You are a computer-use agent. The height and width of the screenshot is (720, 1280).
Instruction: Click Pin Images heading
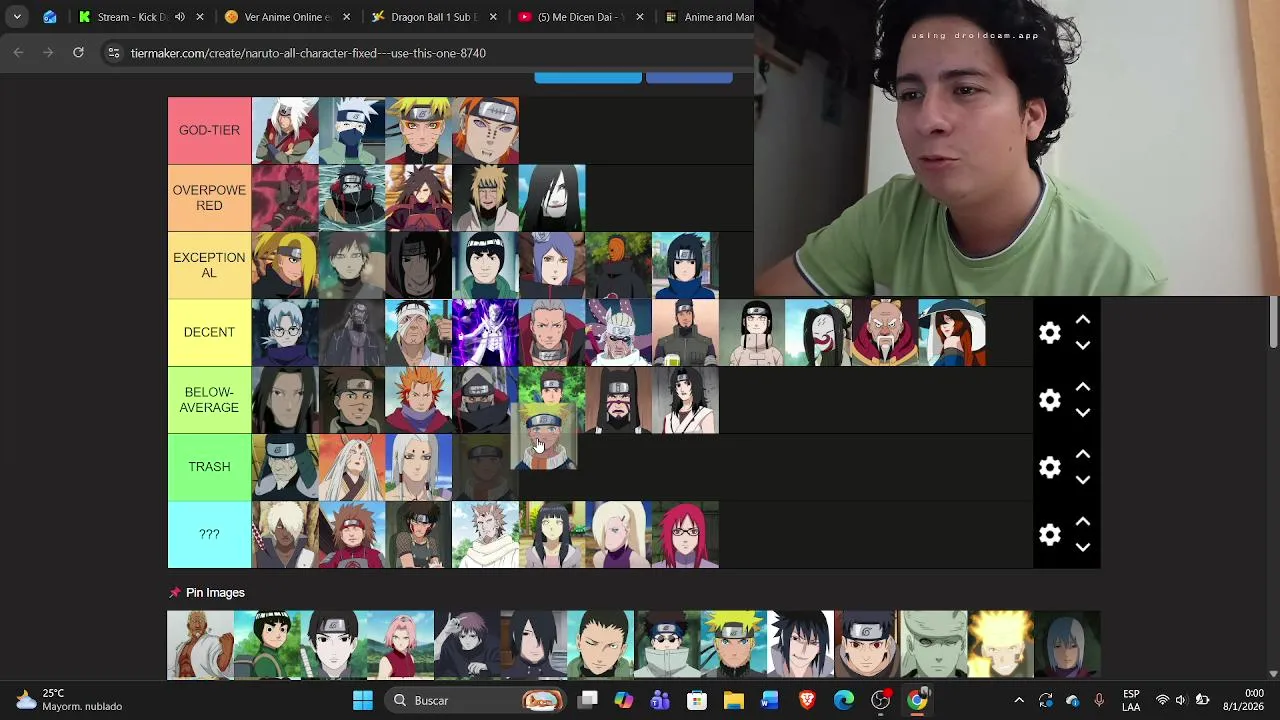[215, 593]
